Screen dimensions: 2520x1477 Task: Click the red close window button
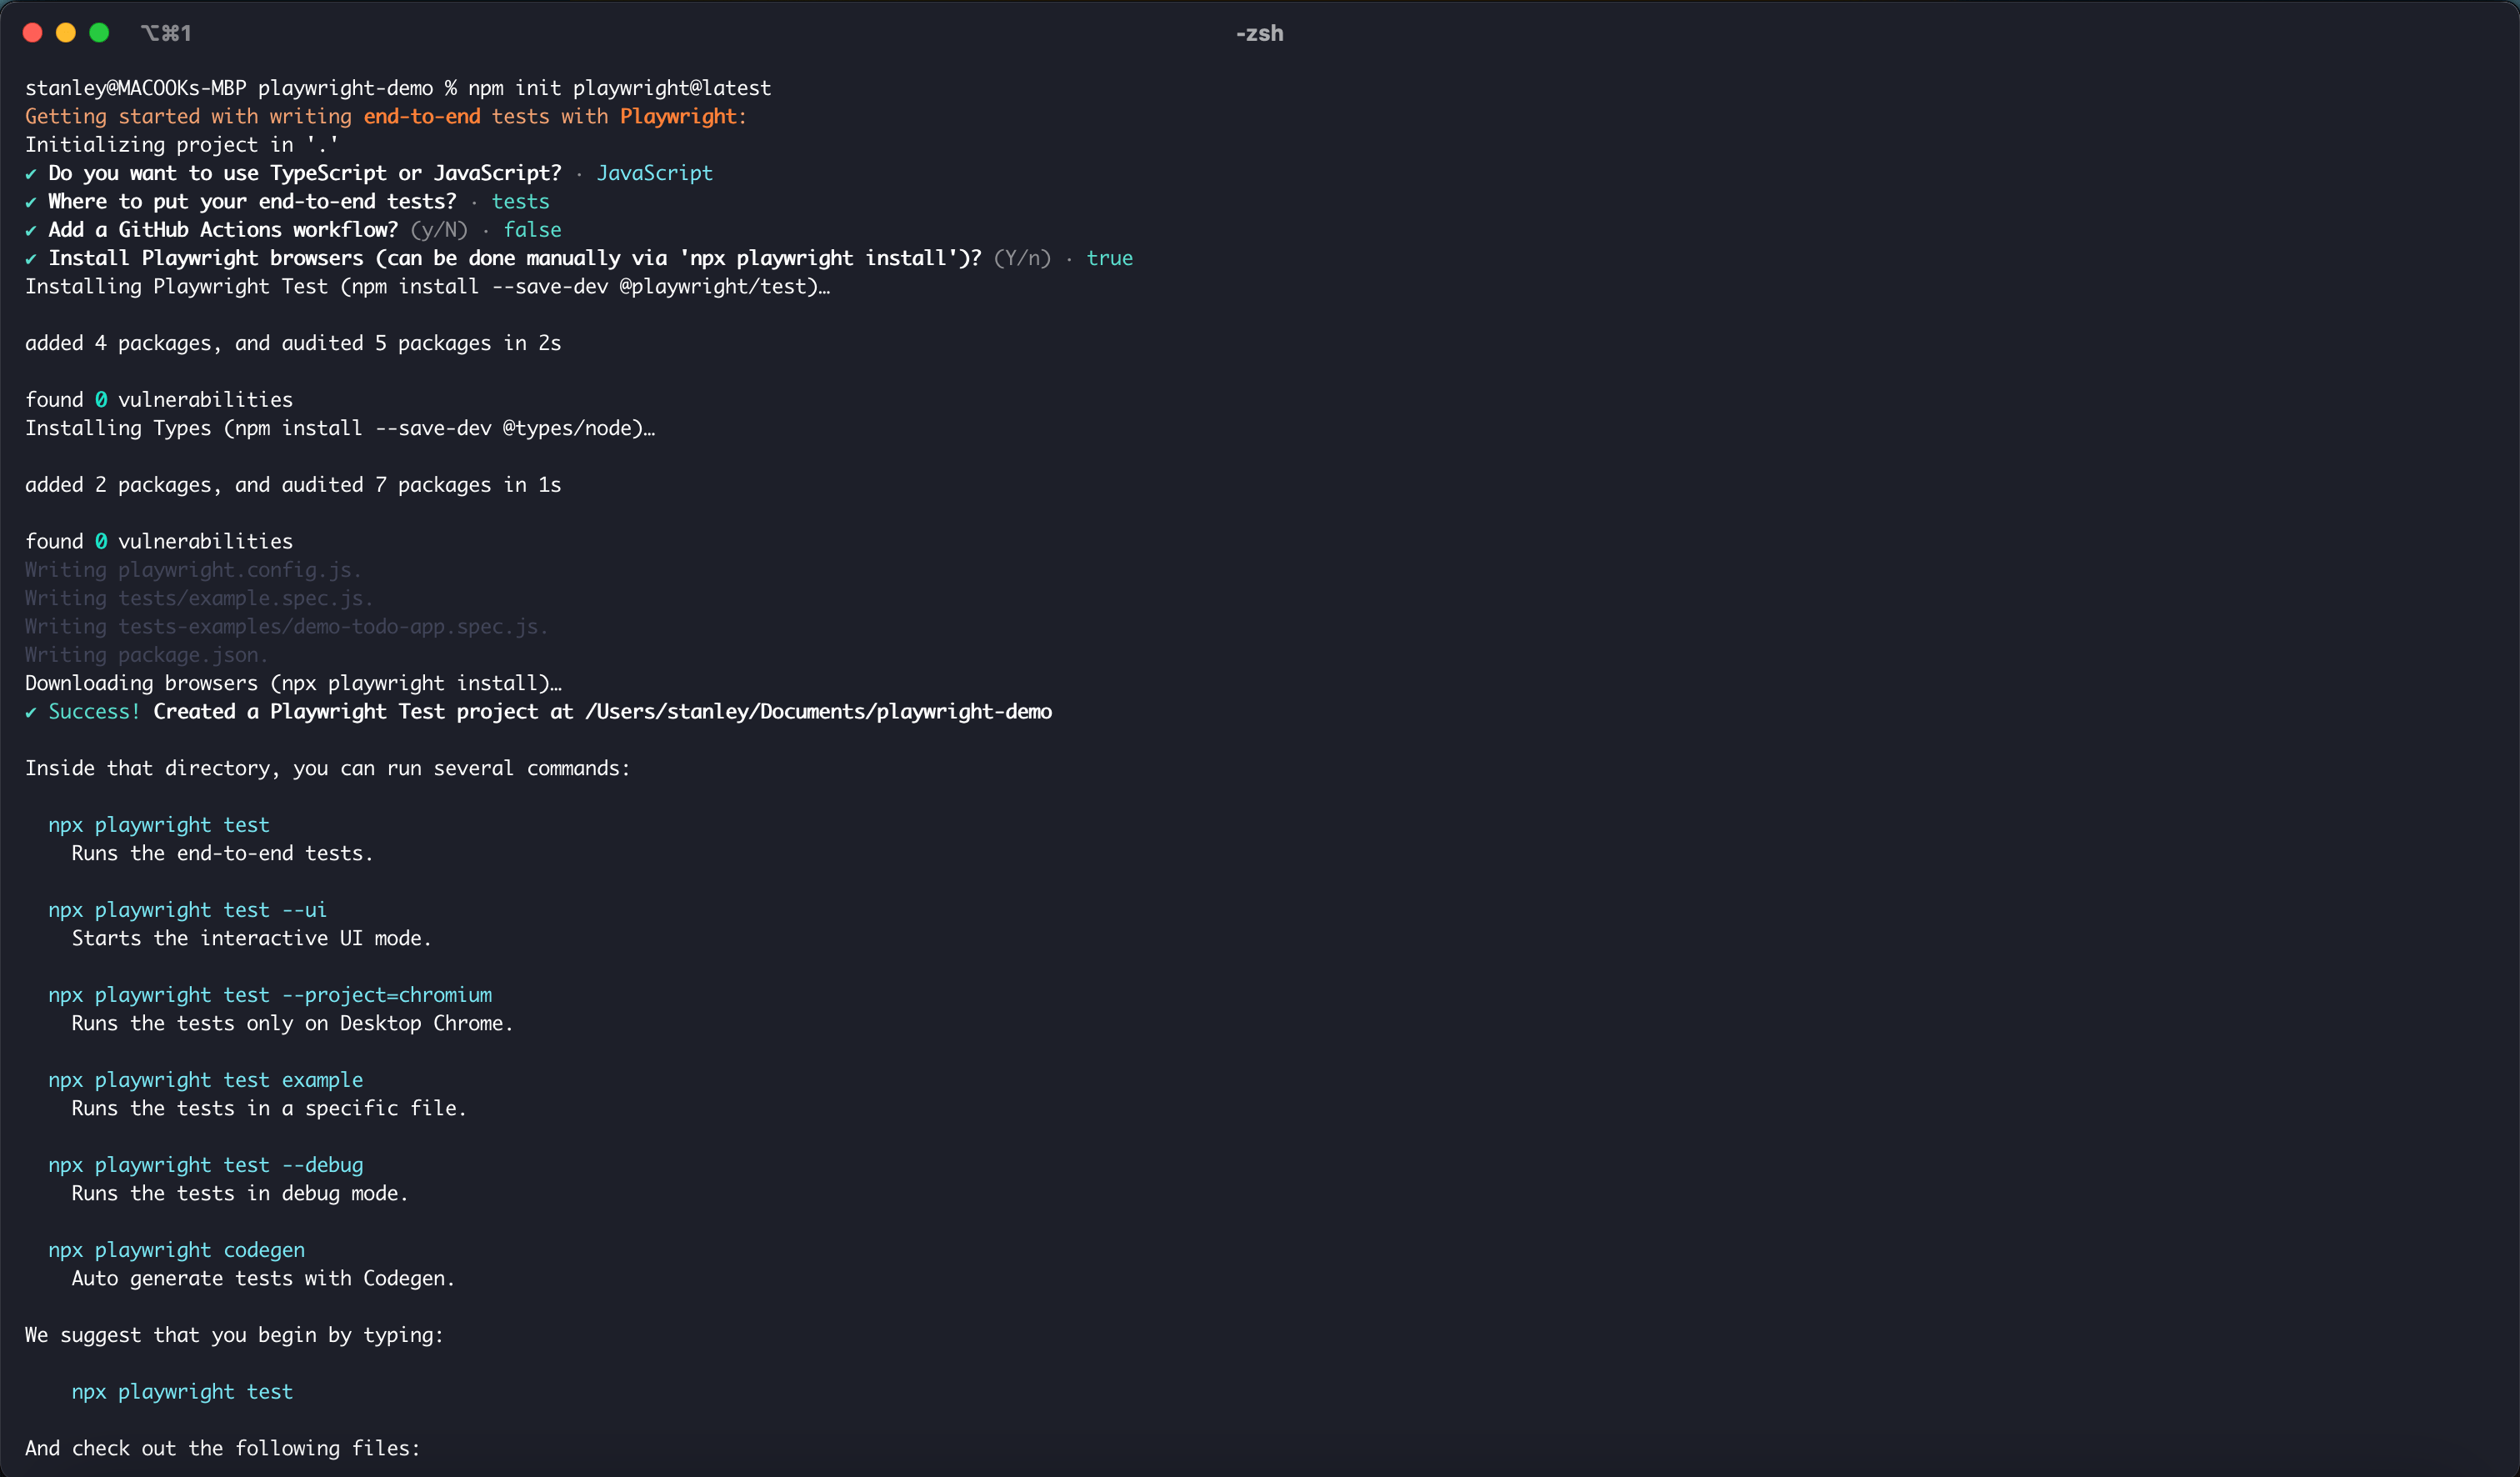(32, 33)
